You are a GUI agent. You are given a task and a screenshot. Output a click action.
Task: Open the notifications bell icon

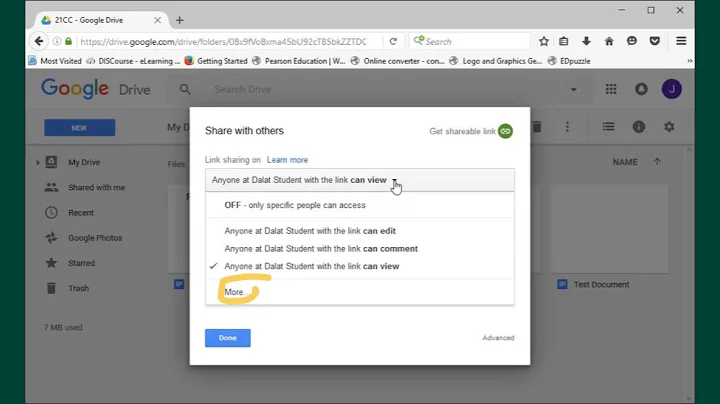coord(641,89)
